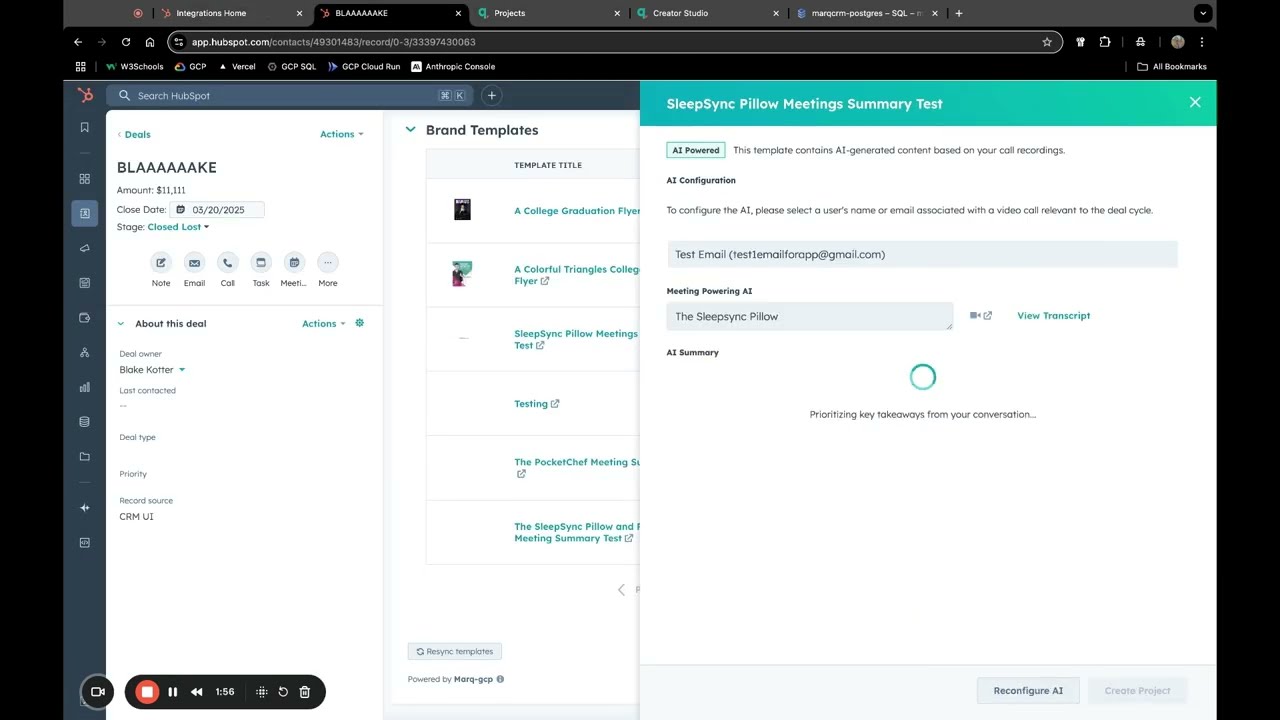Close the SleepSync Pillow summary panel
This screenshot has height=720, width=1280.
coord(1195,102)
